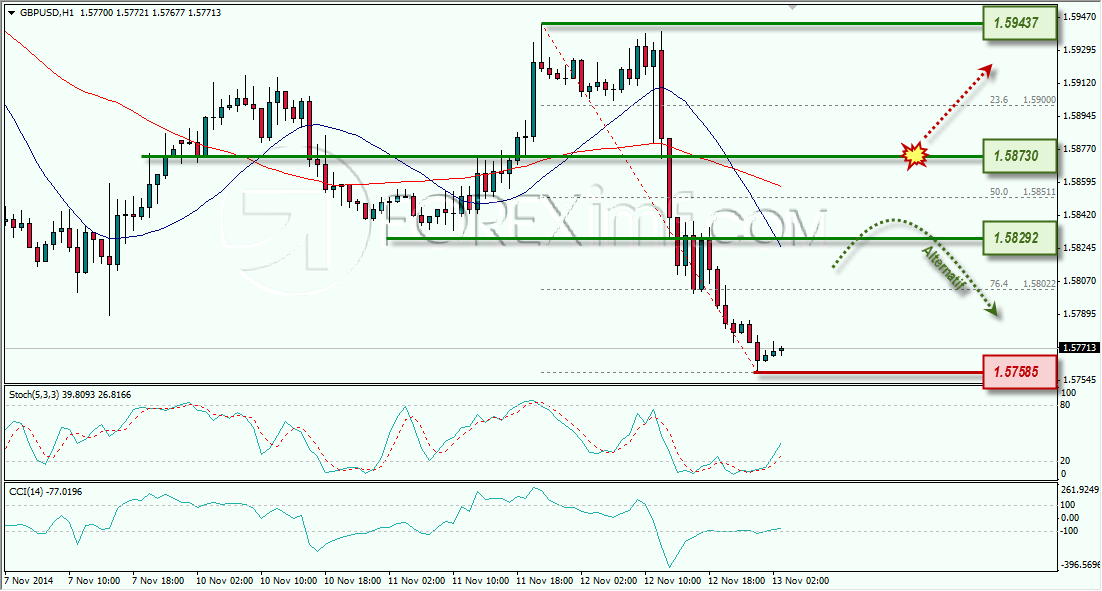Image resolution: width=1102 pixels, height=591 pixels.
Task: Click CCI scale maximum 261.9249
Action: click(1080, 489)
